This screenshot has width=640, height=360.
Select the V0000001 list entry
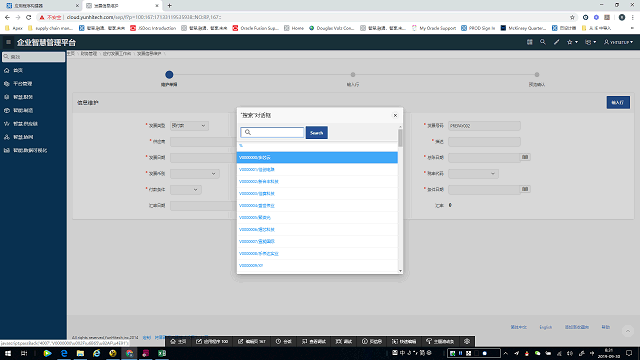tap(317, 169)
